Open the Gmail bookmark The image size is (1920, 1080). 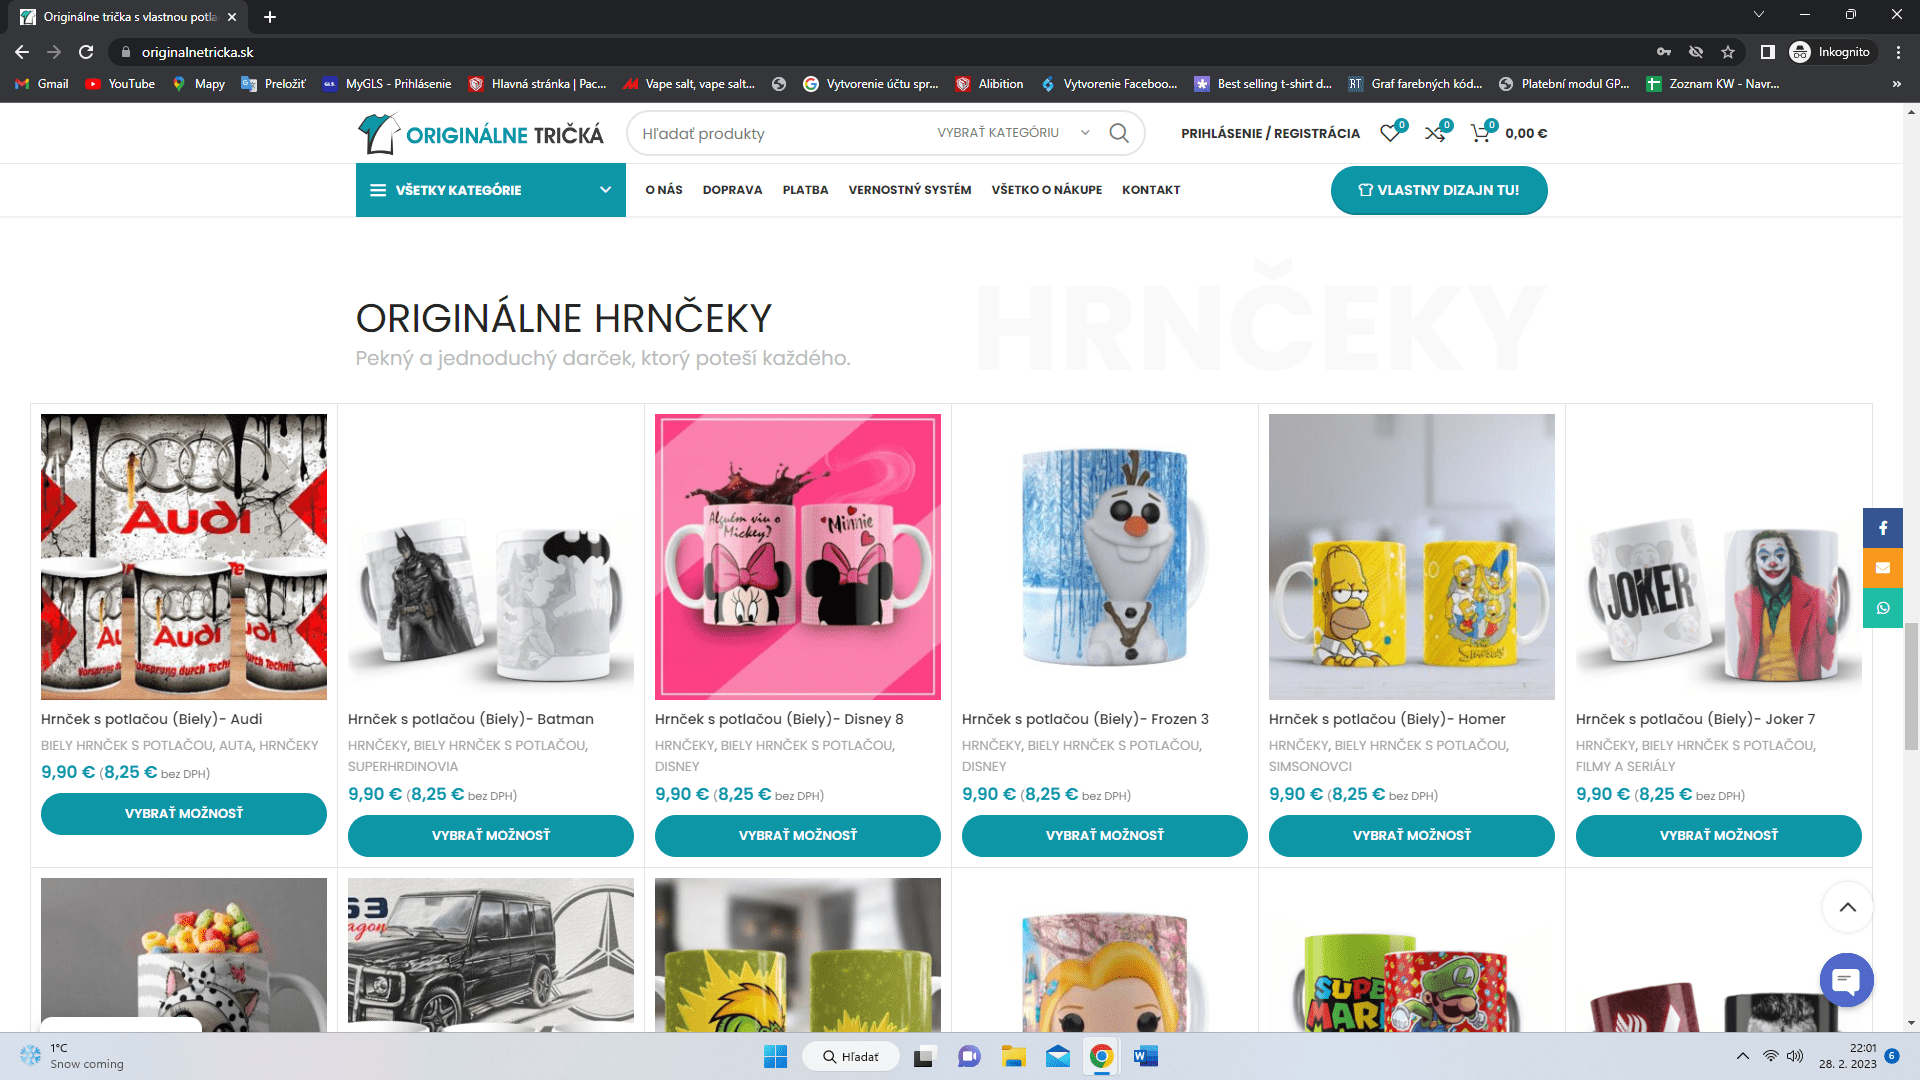(x=42, y=84)
